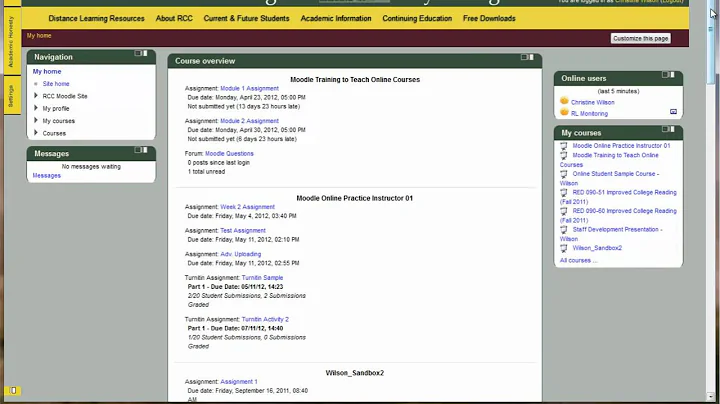Open the Turnitin Activity 2 link
720x404 pixels.
tap(265, 320)
